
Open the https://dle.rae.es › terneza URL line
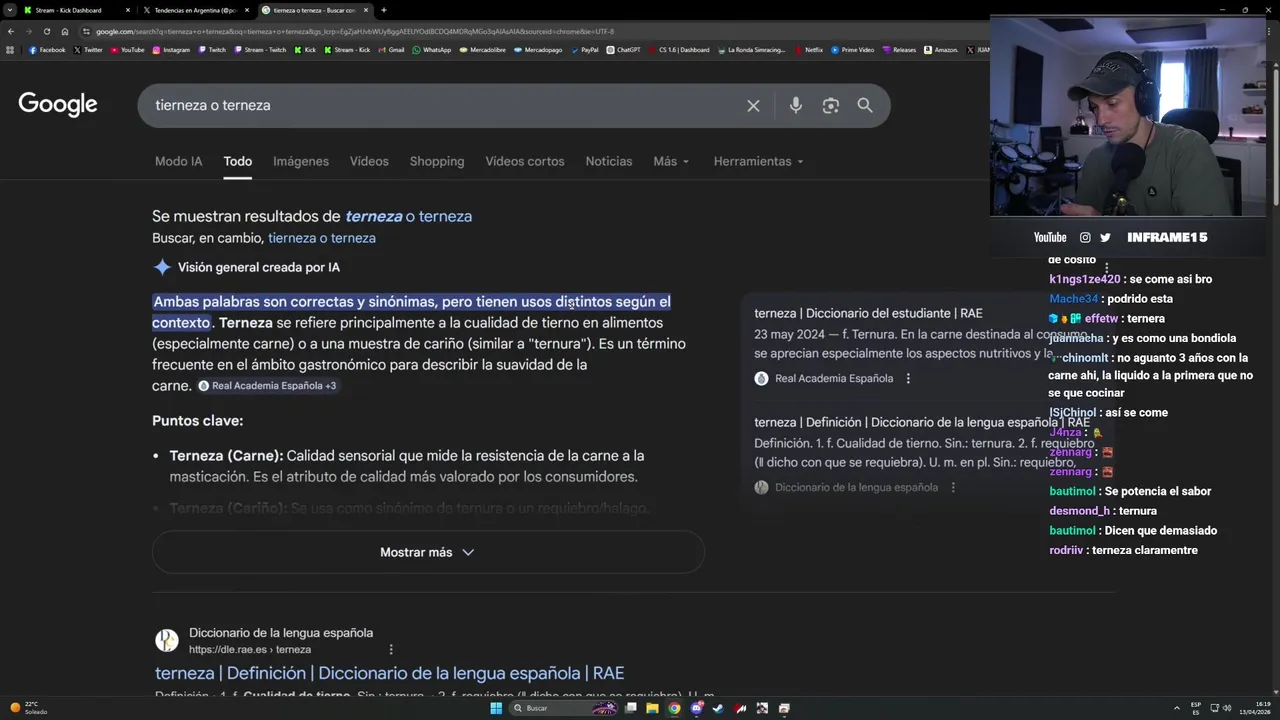point(250,650)
